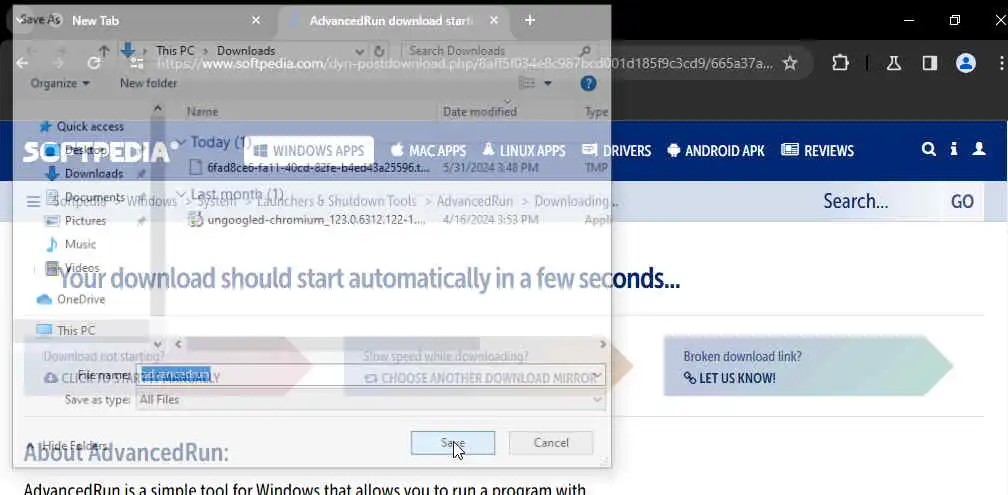This screenshot has height=495, width=1008.
Task: Click the file list horizontal scrollbar
Action: (x=332, y=344)
